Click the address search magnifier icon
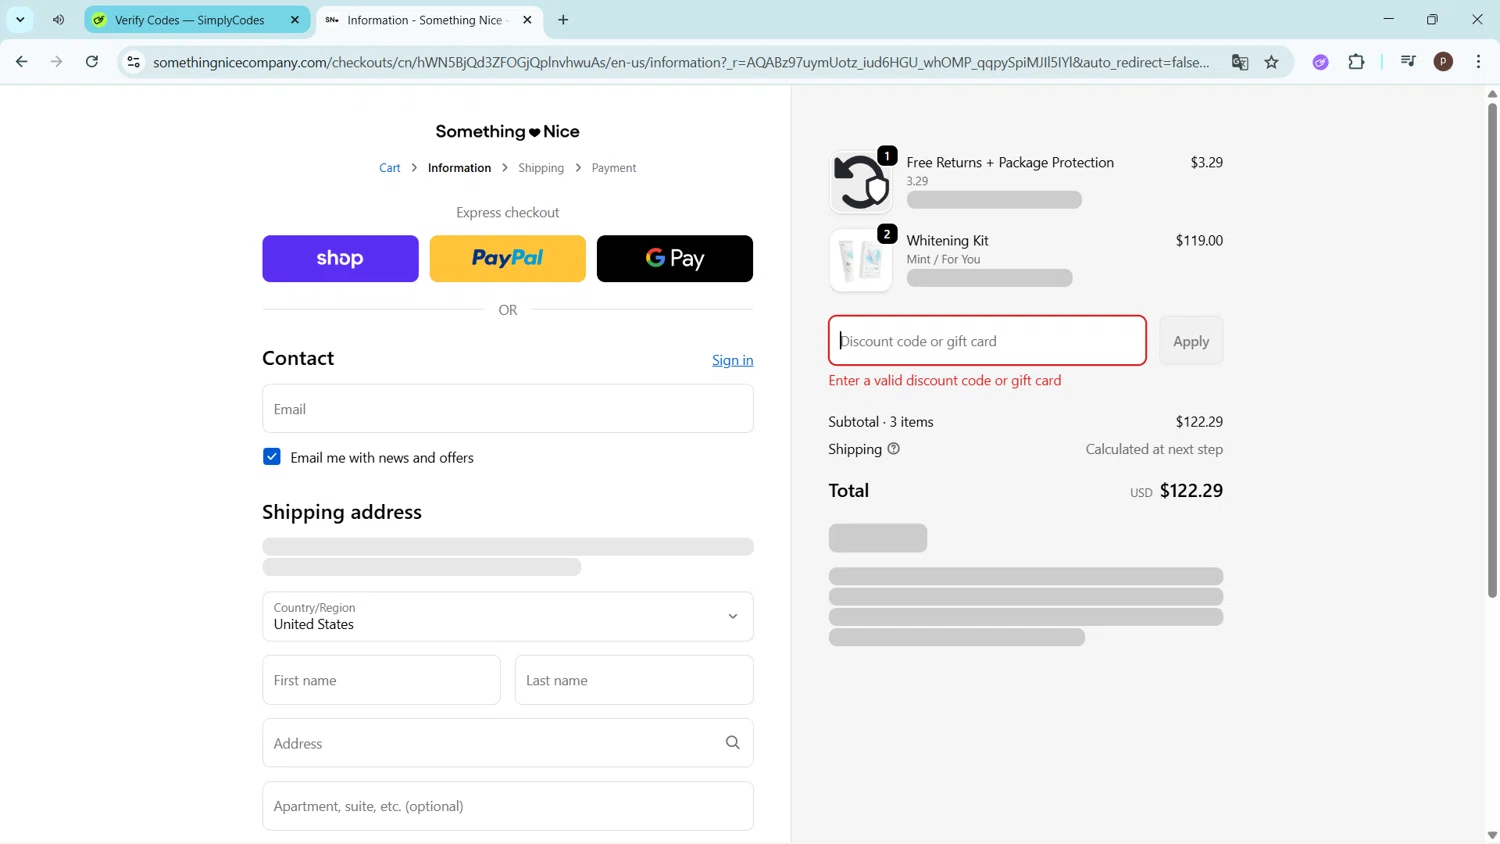1500x844 pixels. (x=732, y=743)
